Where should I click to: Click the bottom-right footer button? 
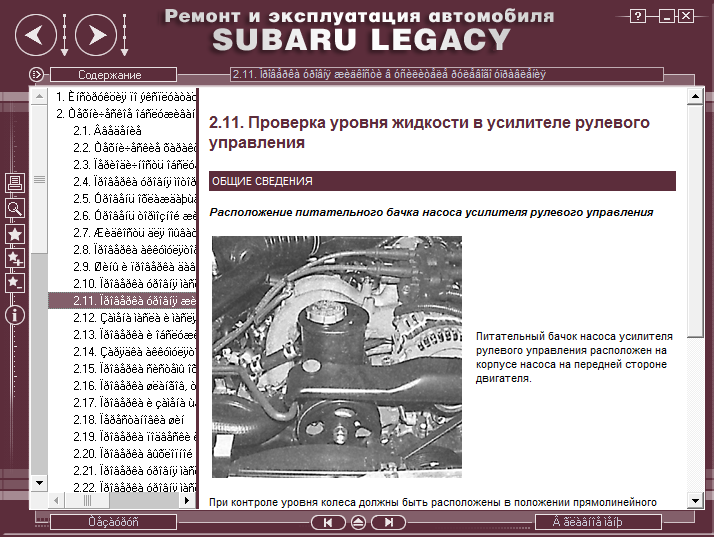[598, 522]
